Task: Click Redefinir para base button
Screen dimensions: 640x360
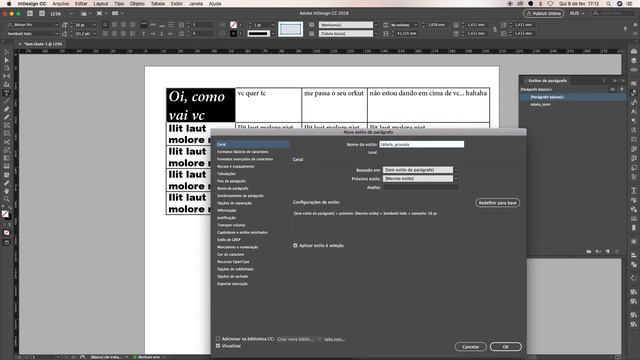Action: (497, 202)
